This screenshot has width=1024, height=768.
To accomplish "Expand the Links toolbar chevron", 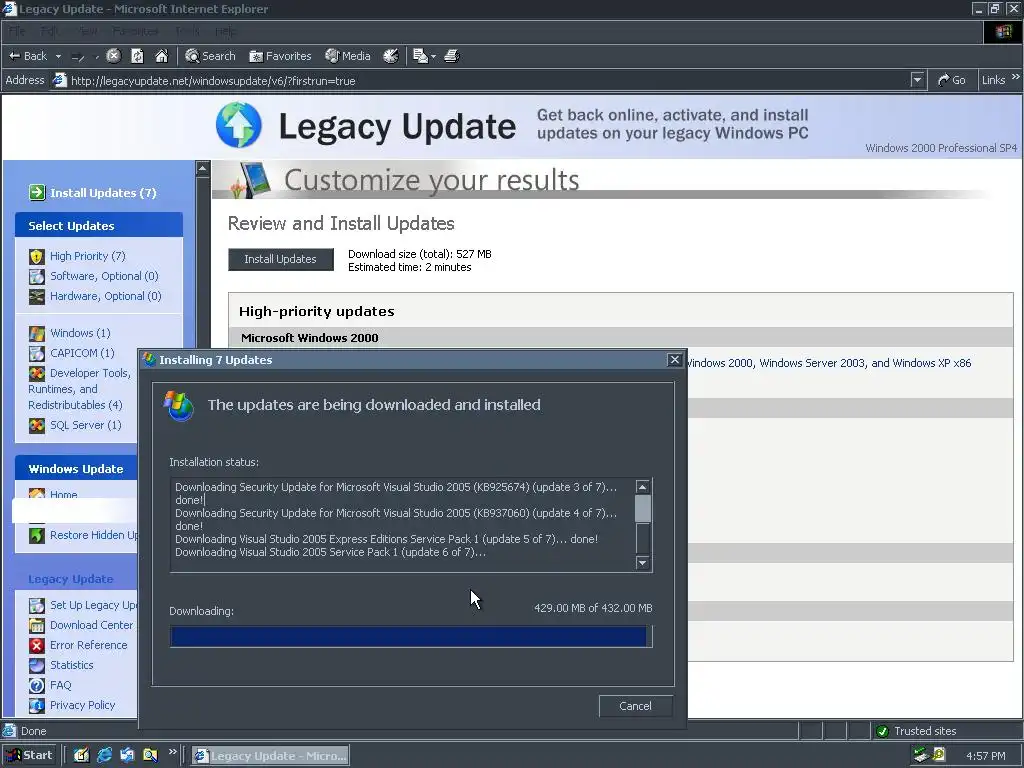I will 1016,77.
